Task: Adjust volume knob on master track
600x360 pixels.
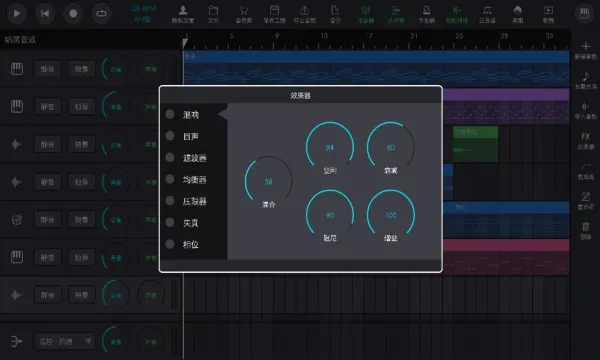Action: click(115, 341)
